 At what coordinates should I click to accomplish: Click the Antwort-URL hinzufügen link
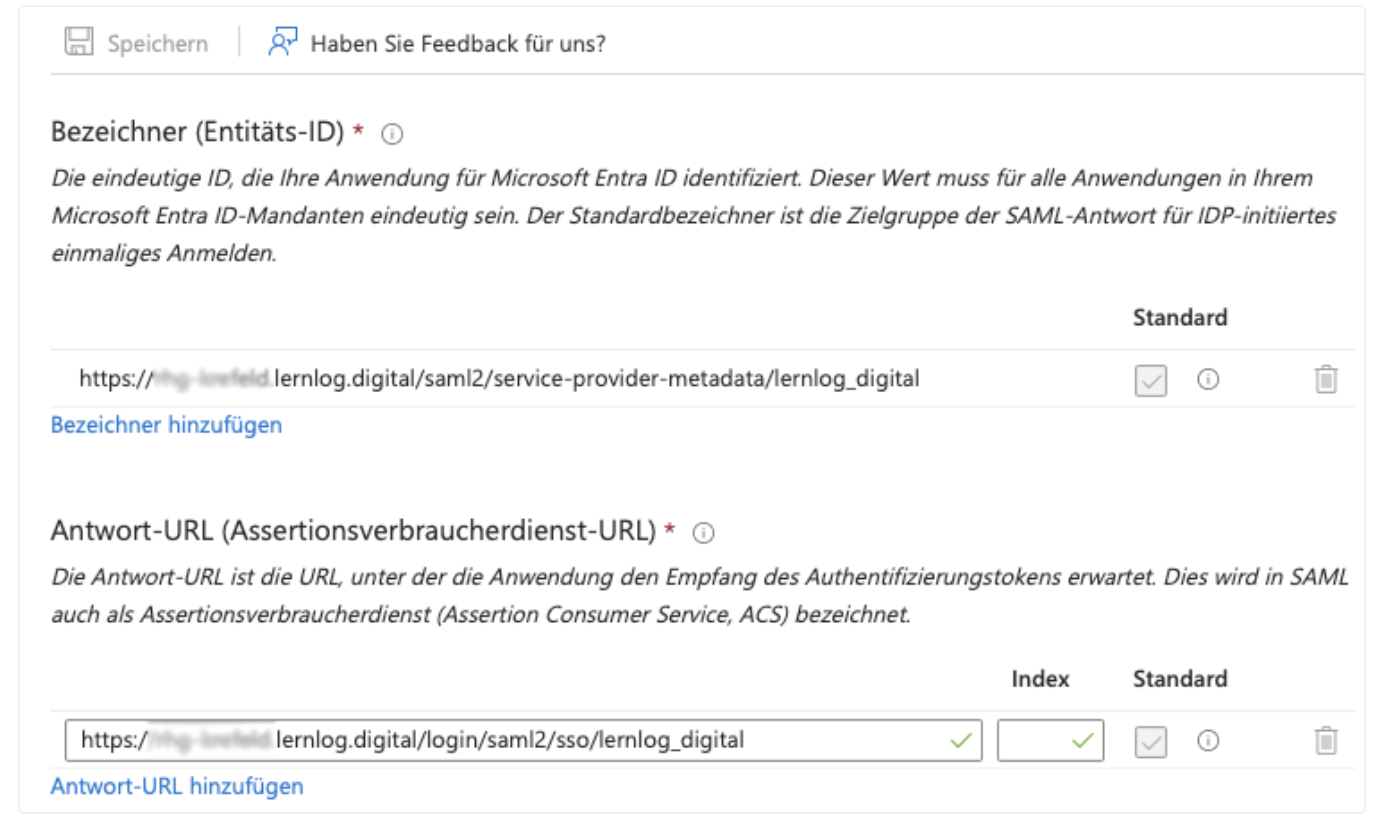coord(177,787)
